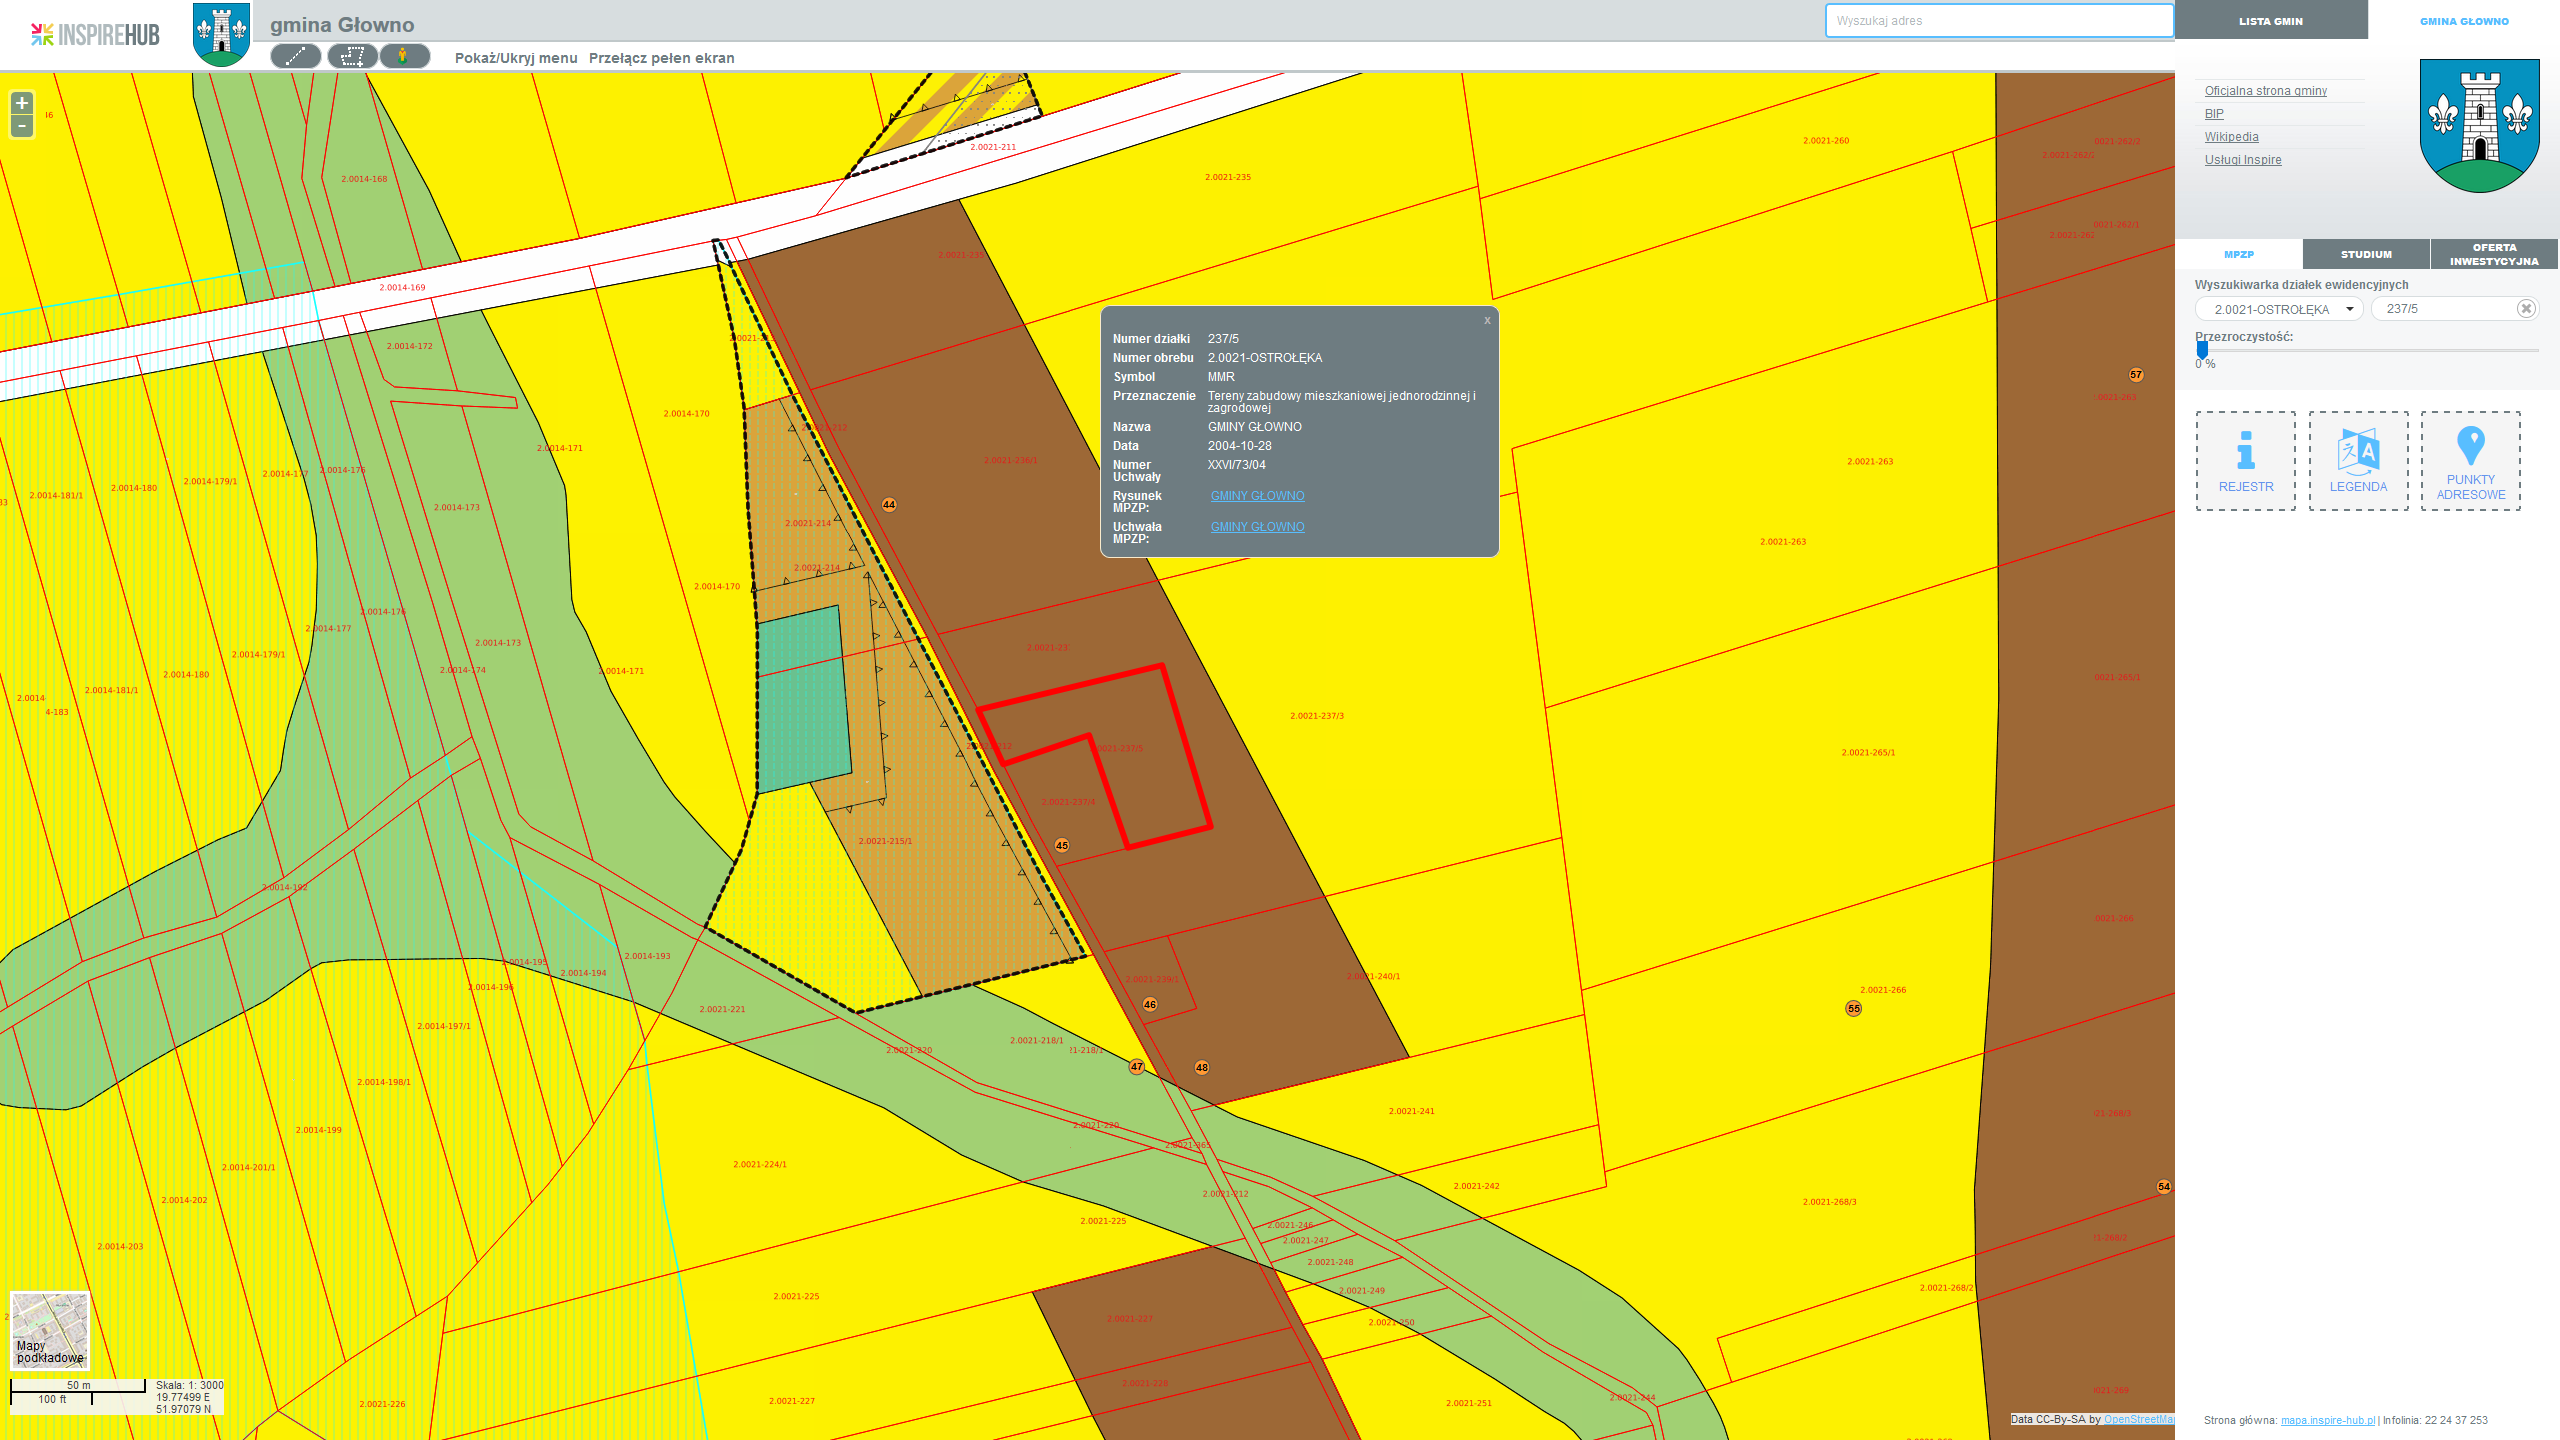
Task: Activate the street view pegman tool
Action: pyautogui.click(x=404, y=57)
